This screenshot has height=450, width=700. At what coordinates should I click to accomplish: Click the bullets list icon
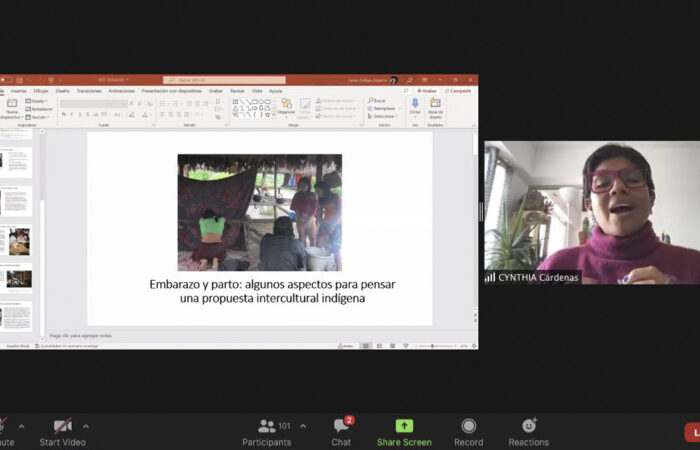click(x=163, y=104)
